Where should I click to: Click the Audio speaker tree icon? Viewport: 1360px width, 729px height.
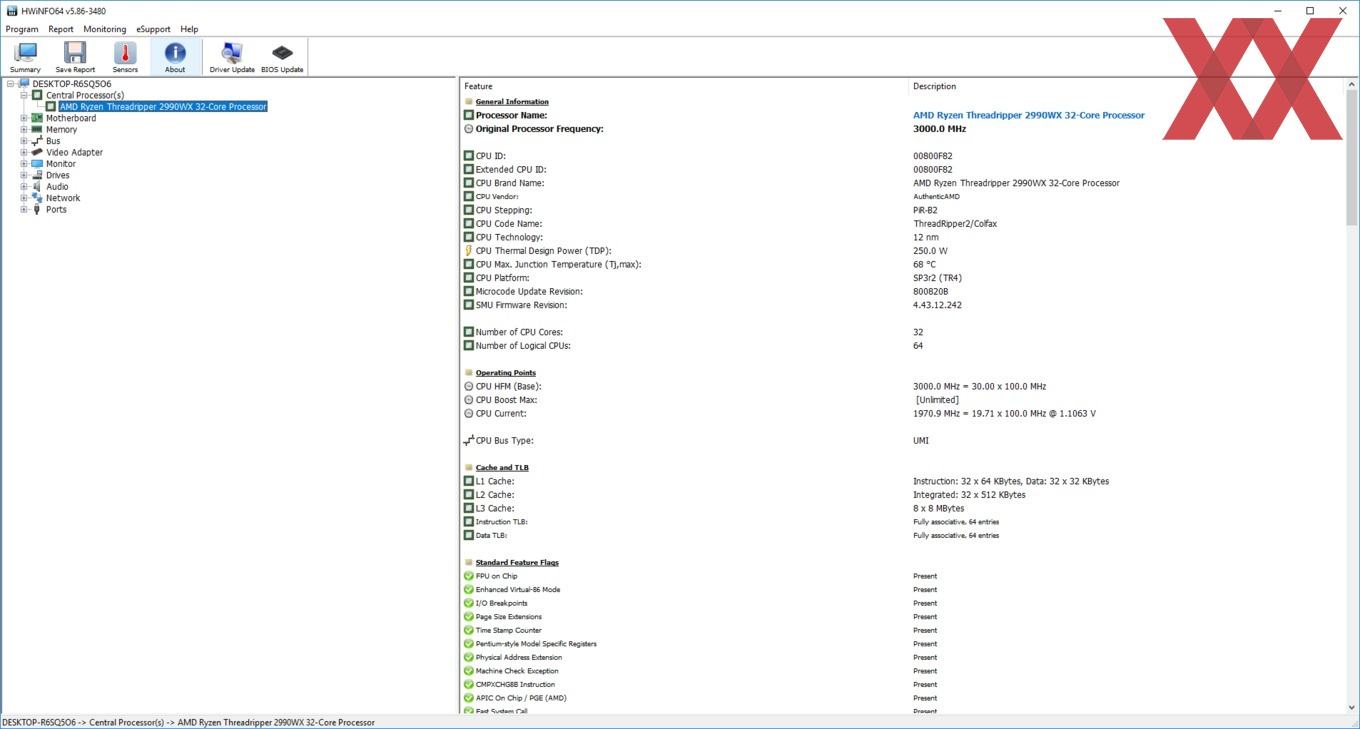pos(37,186)
